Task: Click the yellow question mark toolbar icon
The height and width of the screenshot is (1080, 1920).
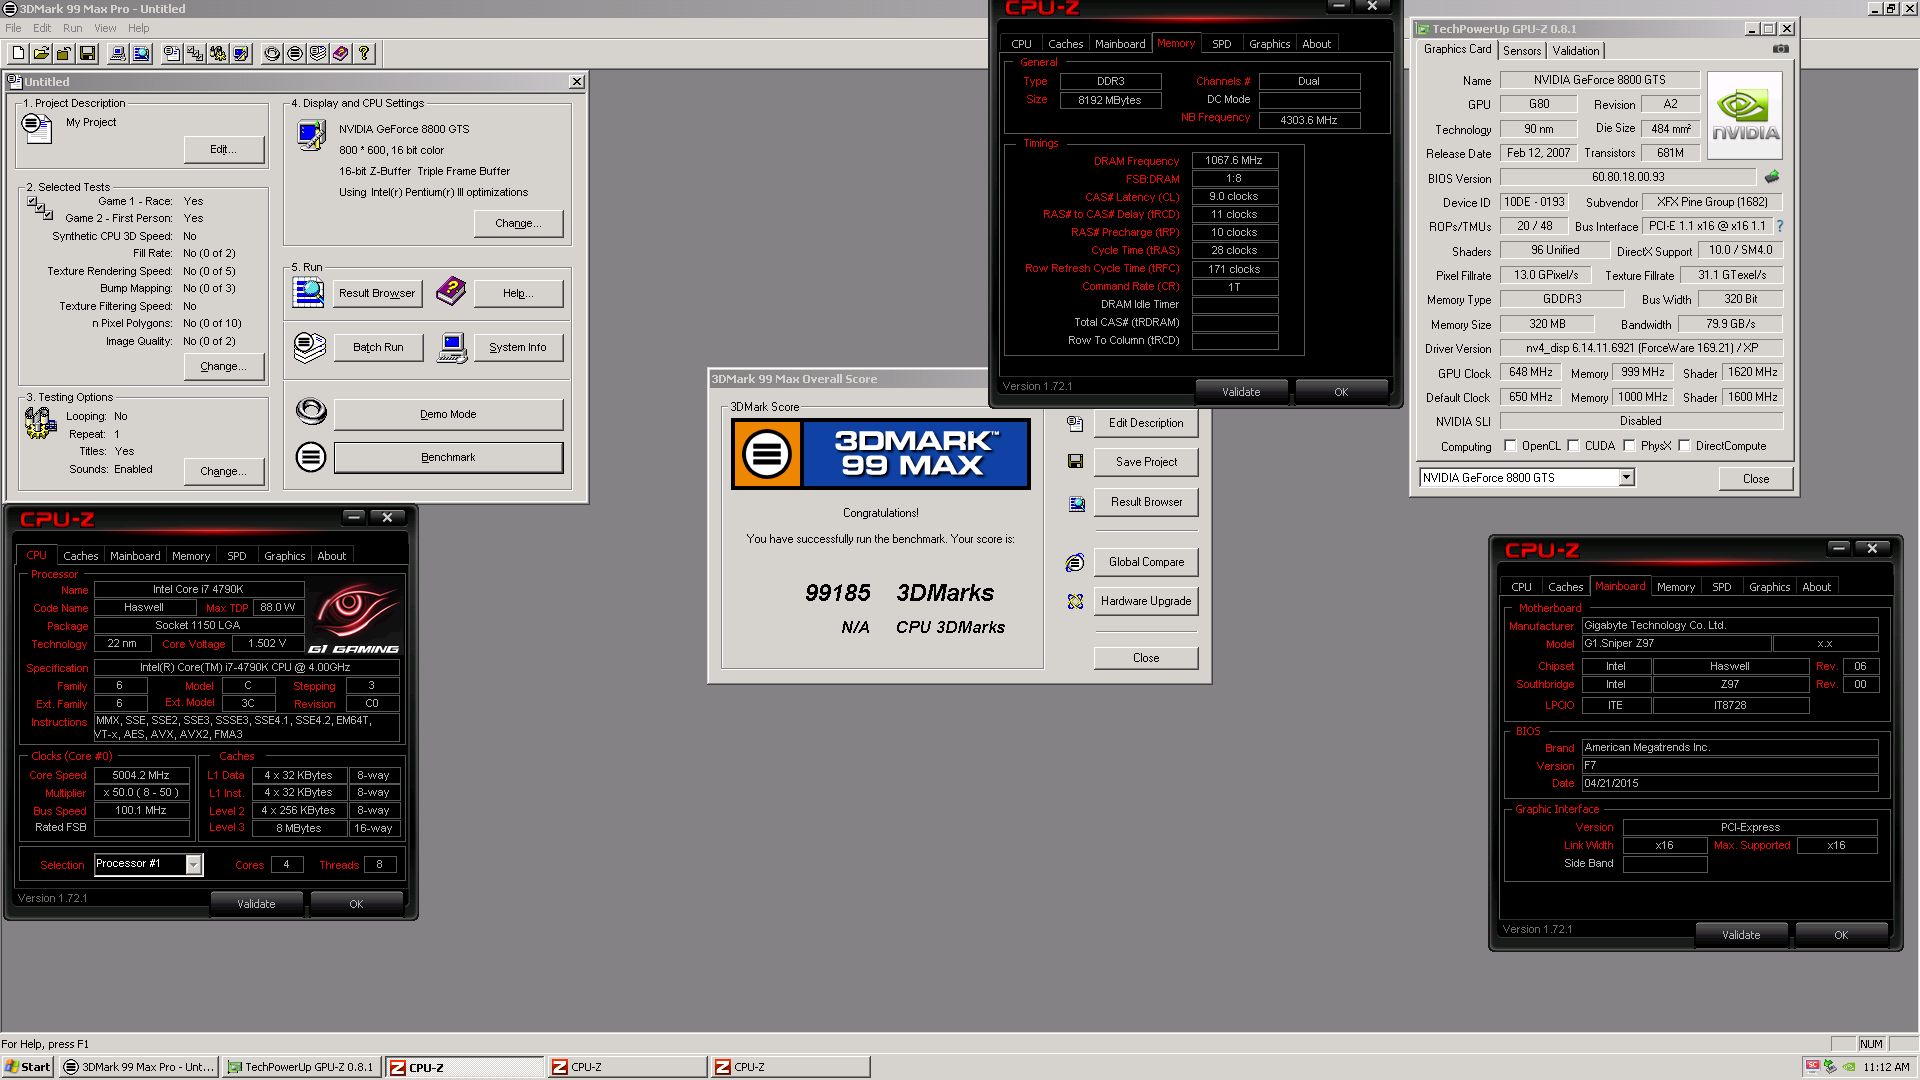Action: (x=364, y=54)
